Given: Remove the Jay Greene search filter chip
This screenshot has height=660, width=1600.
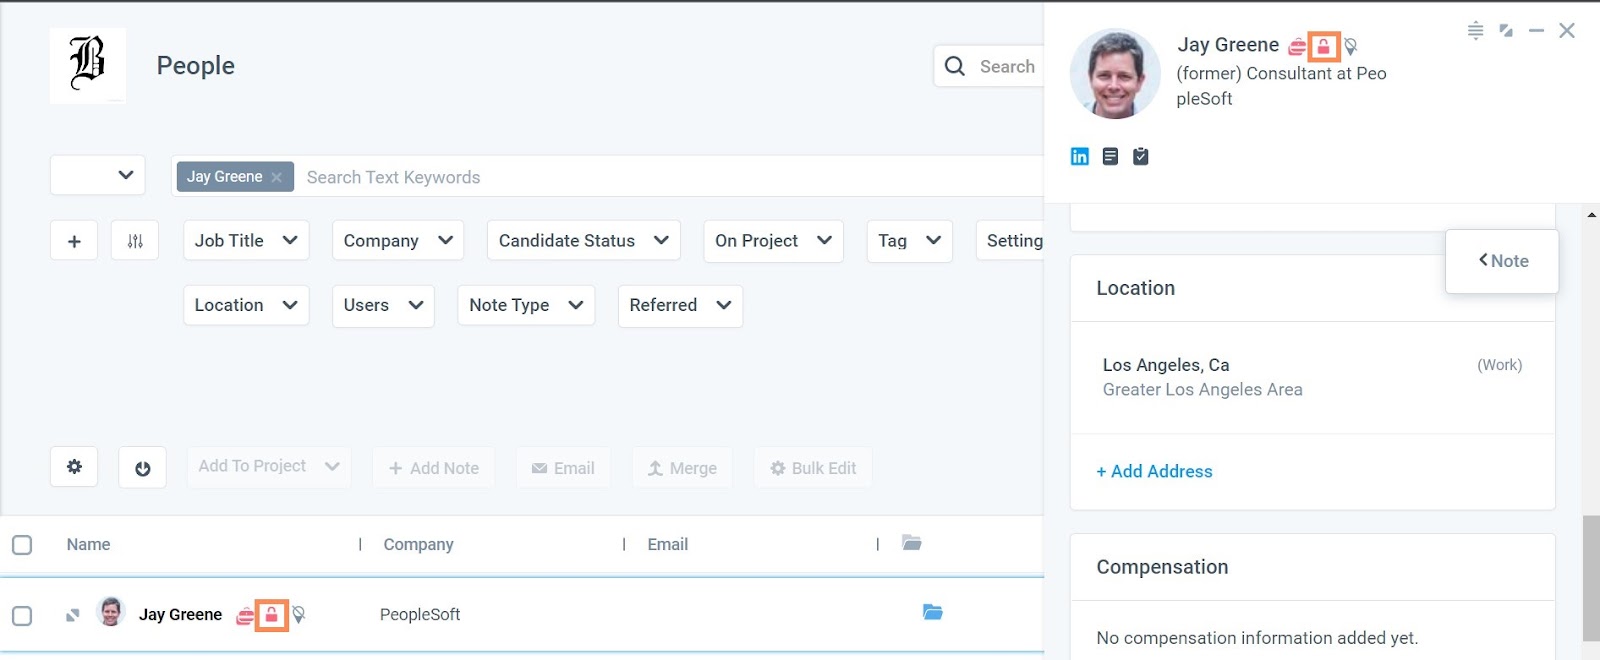Looking at the screenshot, I should [x=277, y=177].
